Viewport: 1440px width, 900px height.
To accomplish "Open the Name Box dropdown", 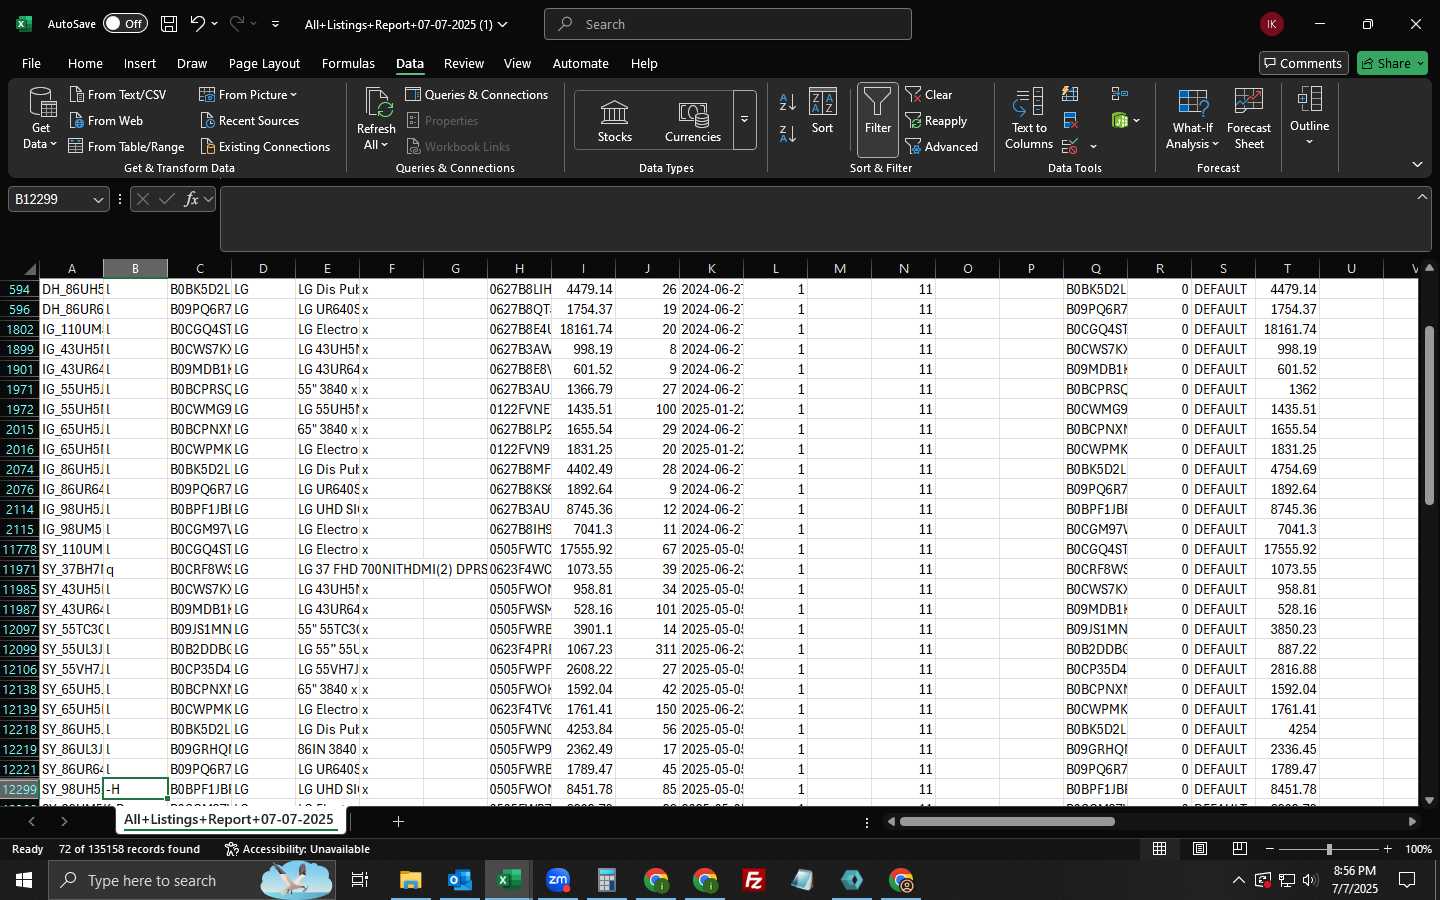I will coord(98,199).
